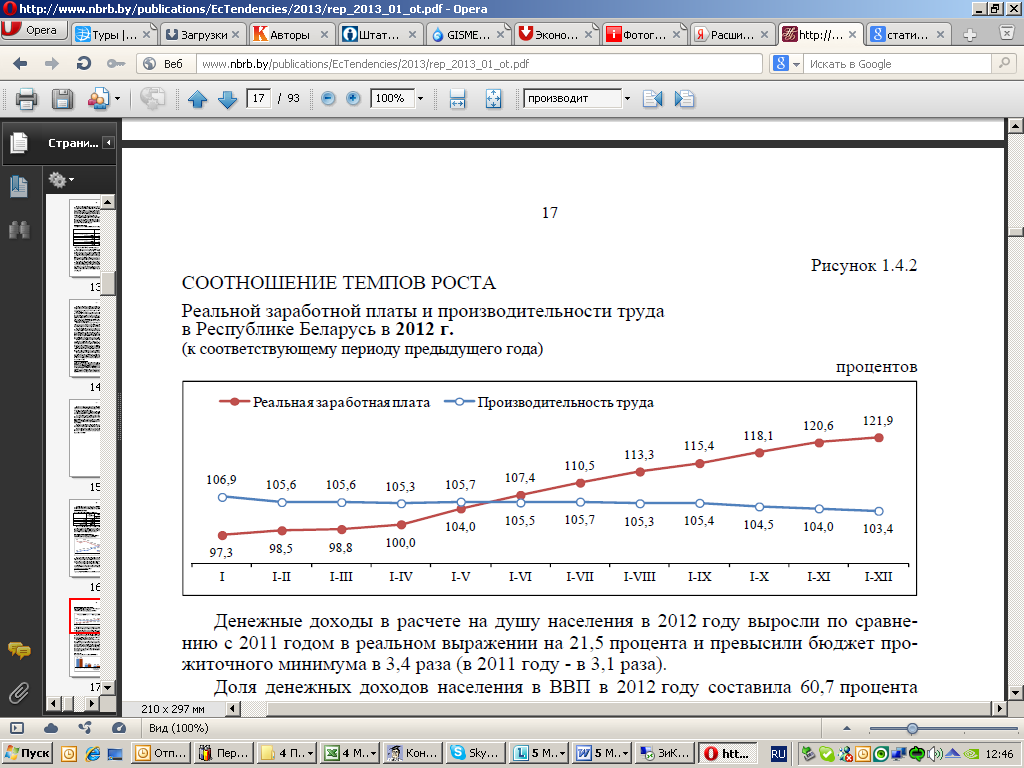Select page 16 thumbnail
The height and width of the screenshot is (768, 1024).
point(84,538)
